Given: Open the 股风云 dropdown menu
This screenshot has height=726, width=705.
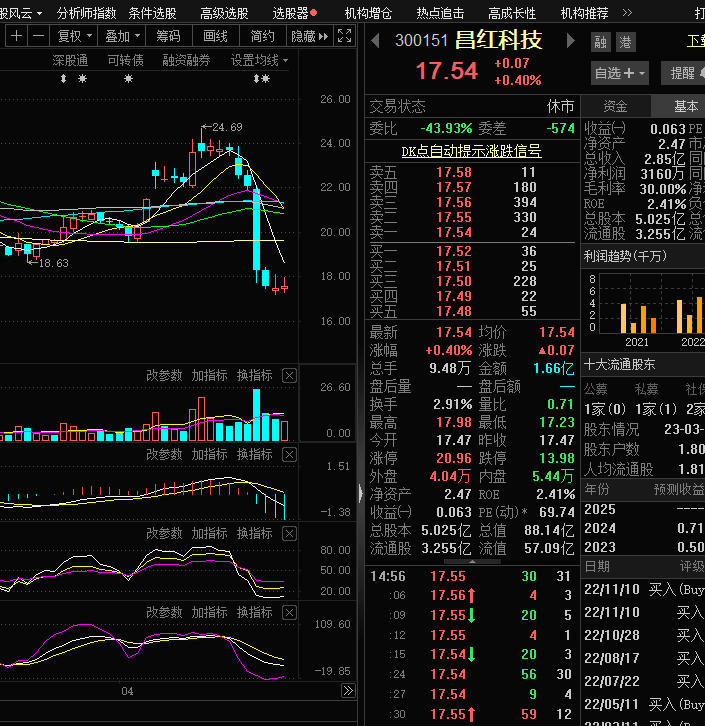Looking at the screenshot, I should coord(21,13).
